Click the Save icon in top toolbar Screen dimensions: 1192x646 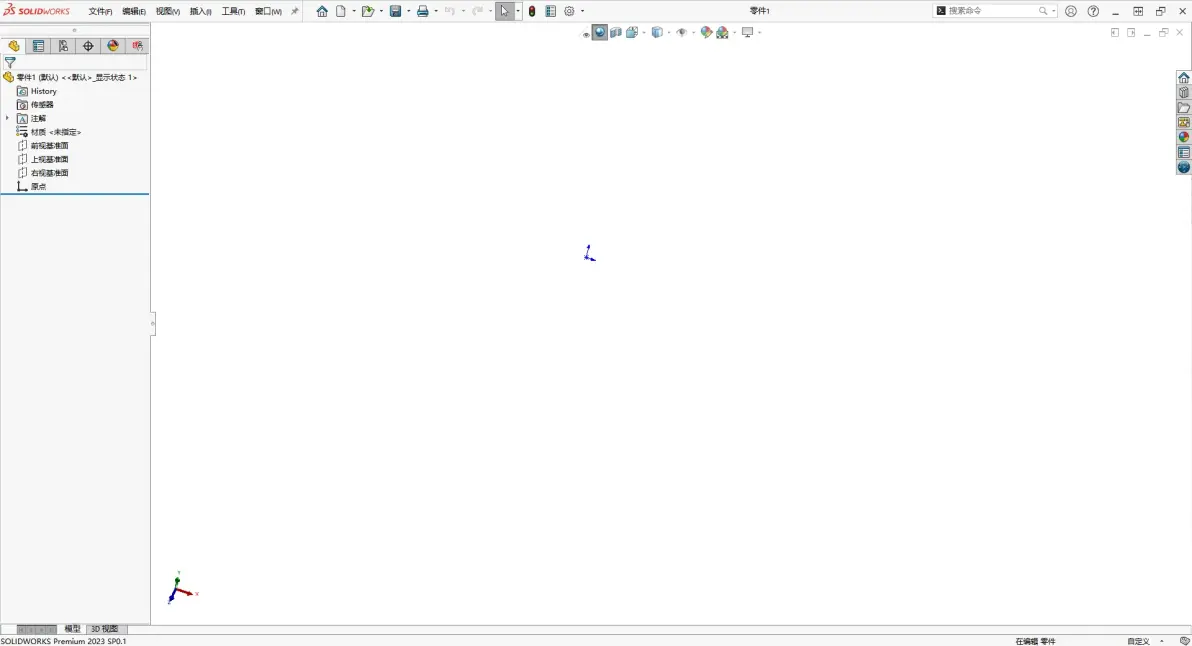point(395,11)
